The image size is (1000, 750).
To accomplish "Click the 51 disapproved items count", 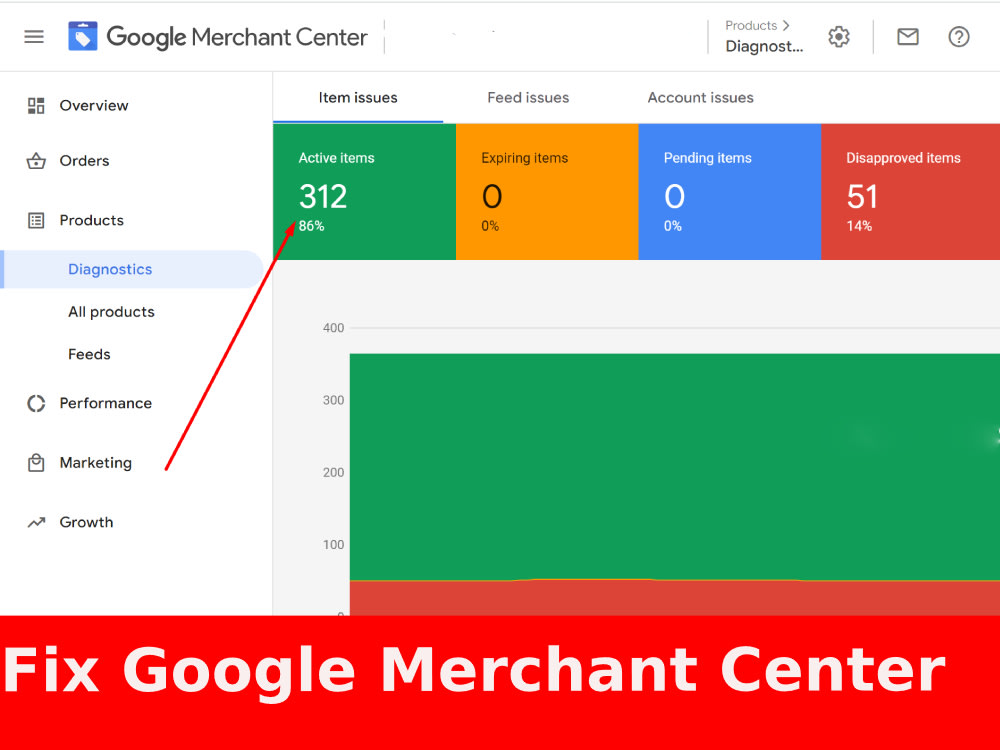I will (x=862, y=196).
